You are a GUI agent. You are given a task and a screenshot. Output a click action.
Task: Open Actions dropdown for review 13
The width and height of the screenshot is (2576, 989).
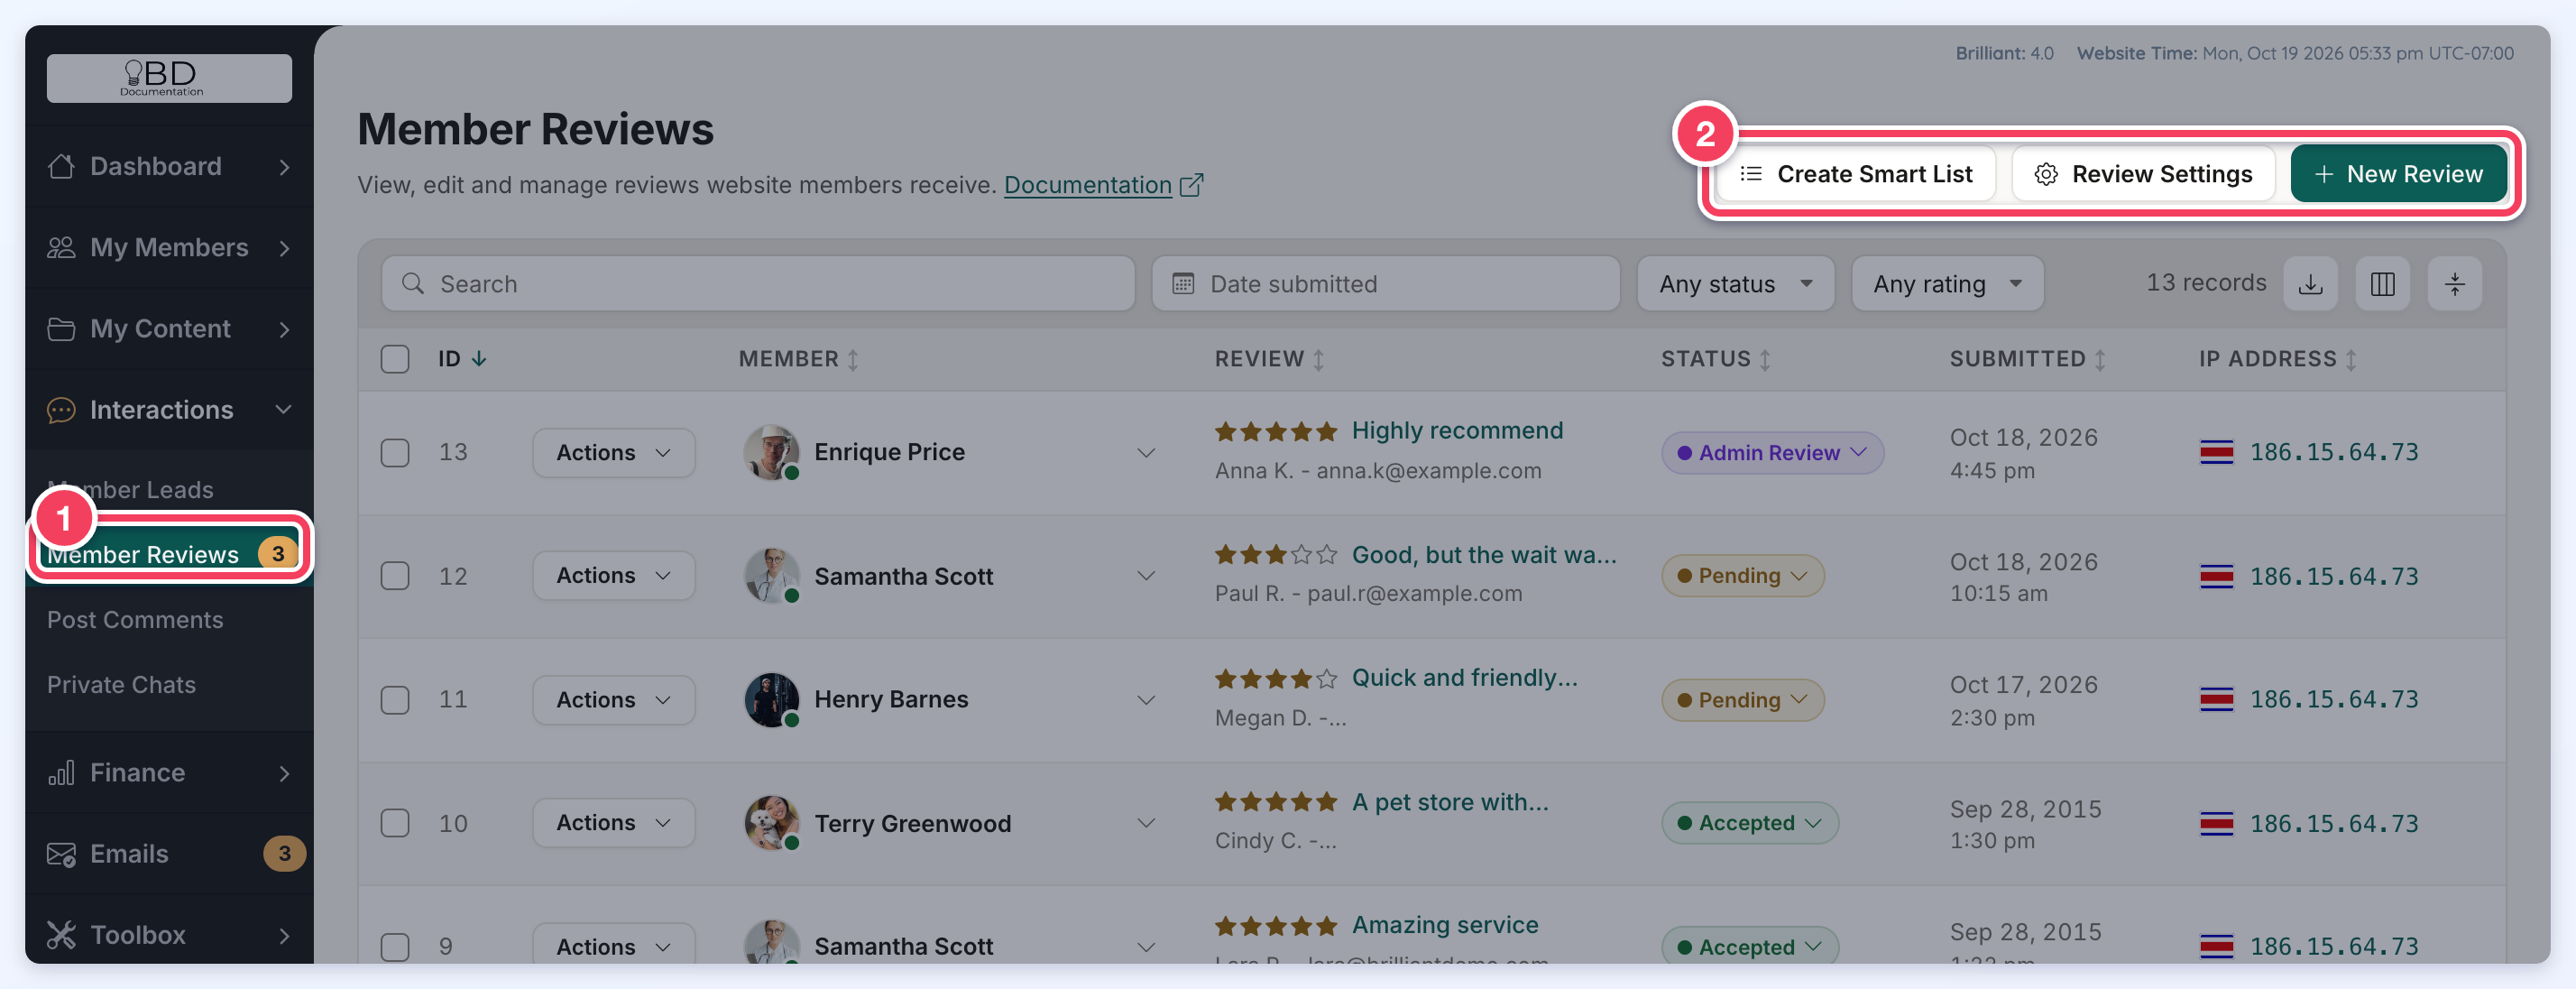(613, 452)
